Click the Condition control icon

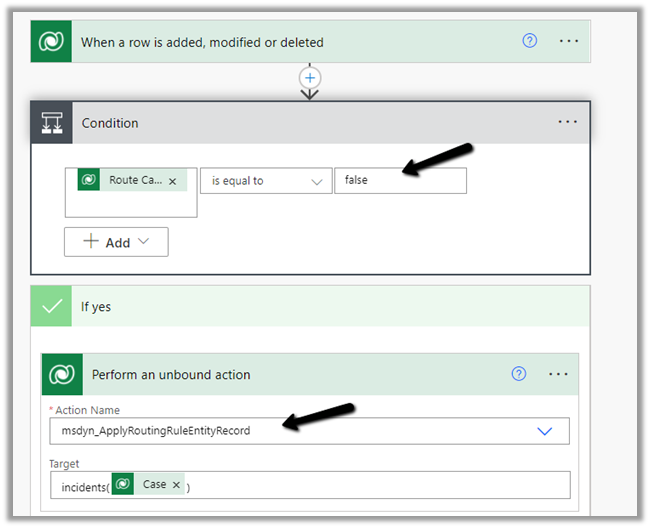point(52,123)
